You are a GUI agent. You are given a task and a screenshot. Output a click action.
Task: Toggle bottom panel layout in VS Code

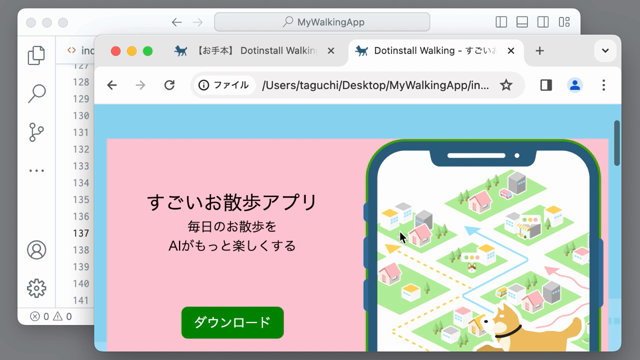point(522,22)
